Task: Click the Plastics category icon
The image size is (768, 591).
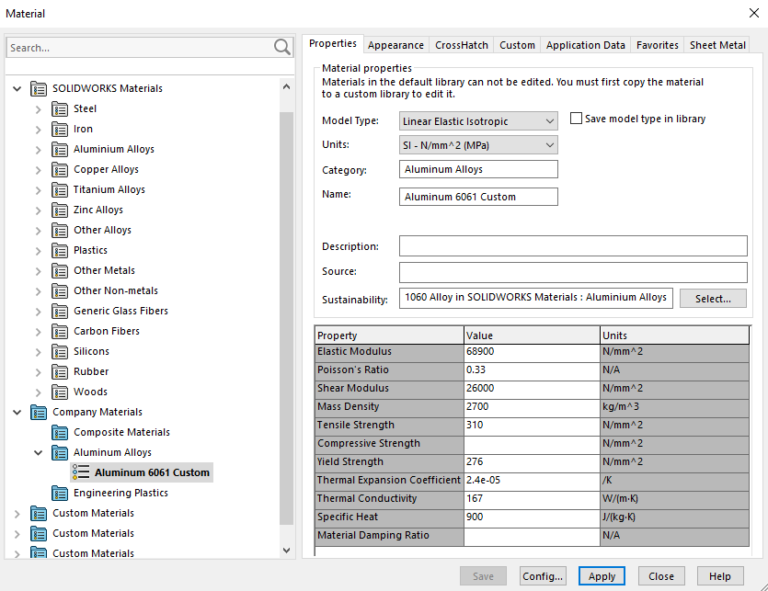Action: pos(60,250)
